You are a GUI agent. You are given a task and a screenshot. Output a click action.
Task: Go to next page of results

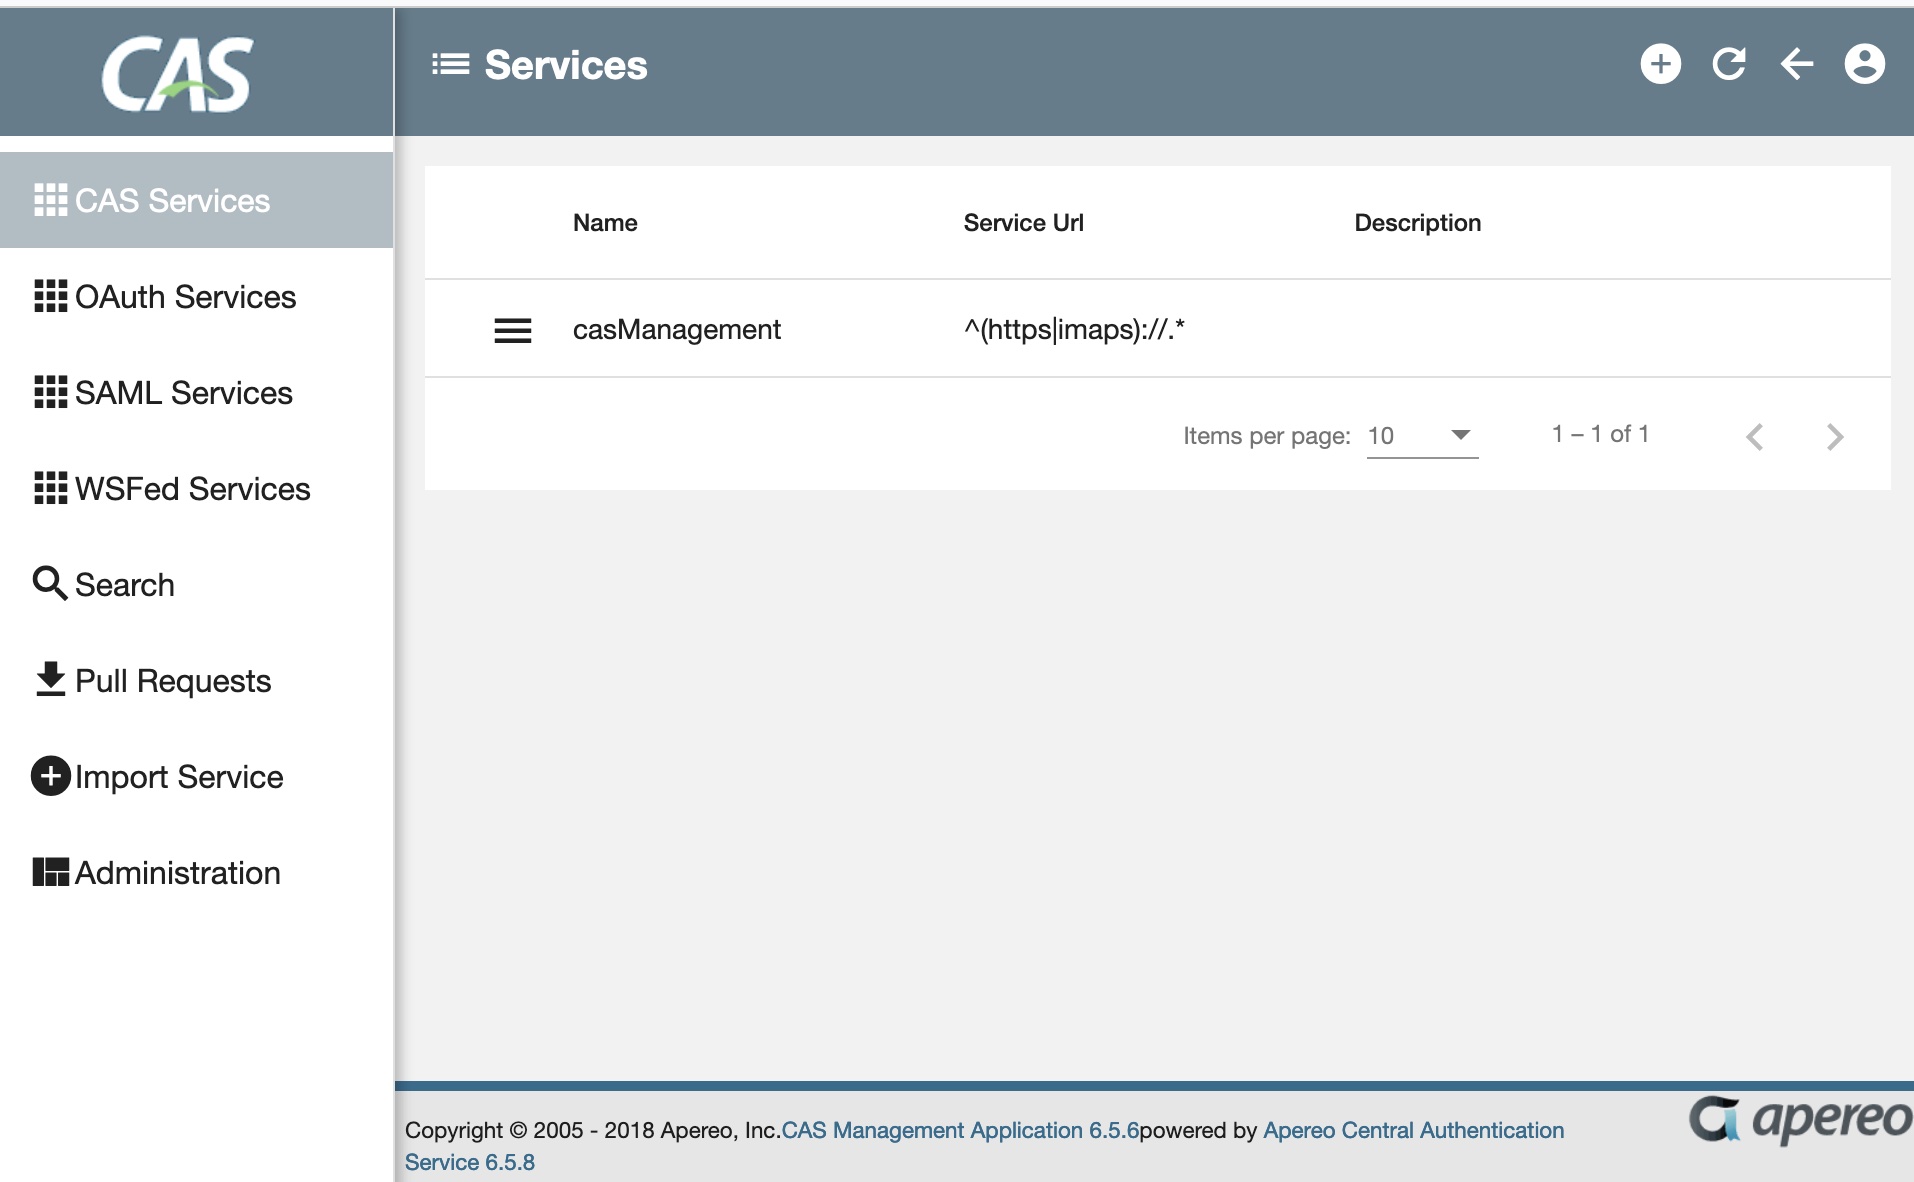1835,436
